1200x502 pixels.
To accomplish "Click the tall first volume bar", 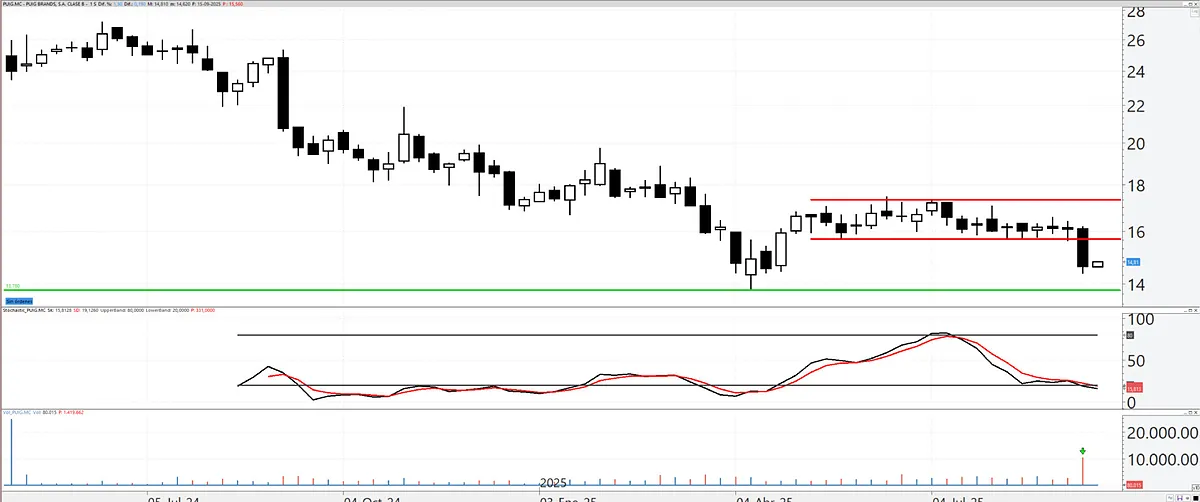I will pyautogui.click(x=11, y=452).
